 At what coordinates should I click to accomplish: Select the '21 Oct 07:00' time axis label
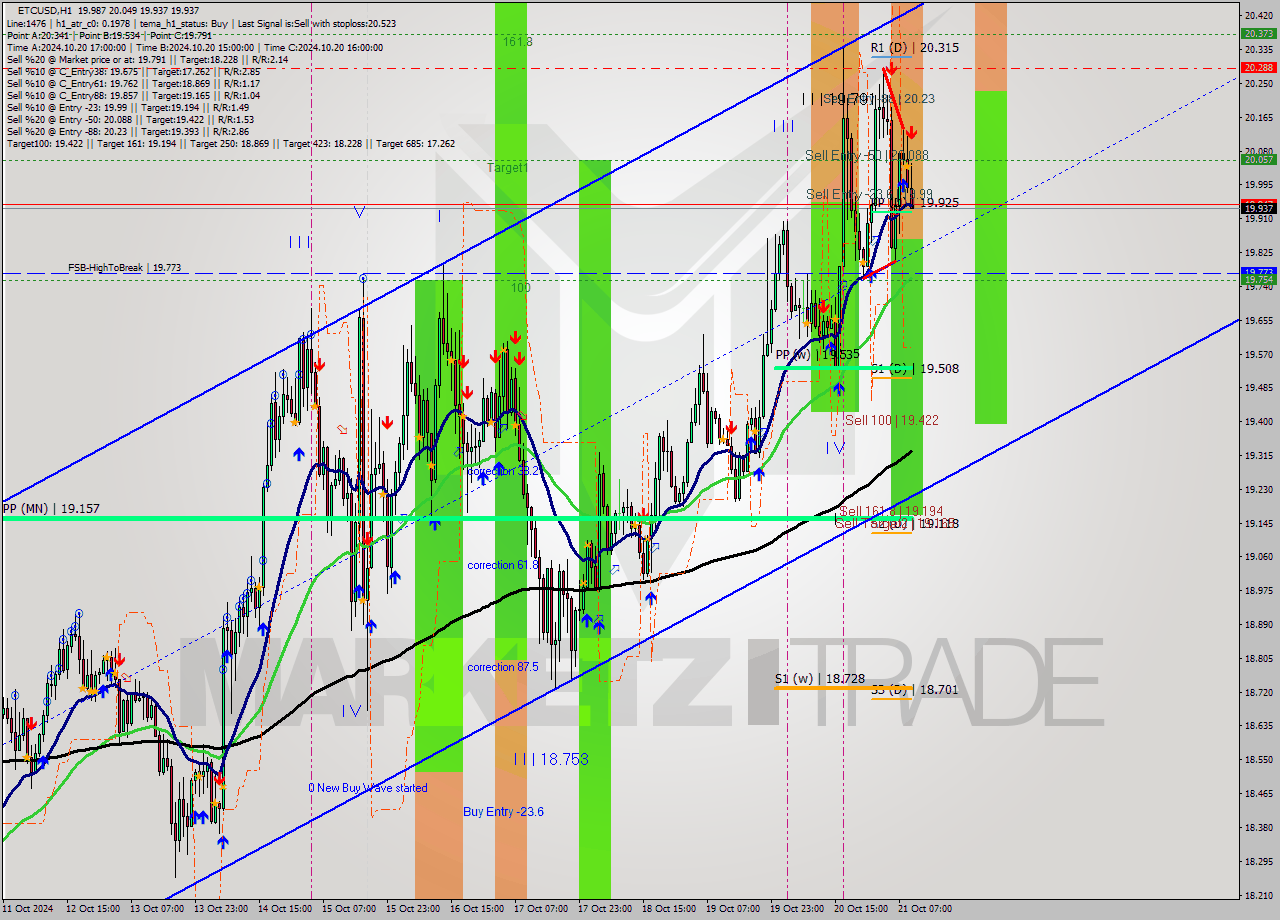click(925, 909)
